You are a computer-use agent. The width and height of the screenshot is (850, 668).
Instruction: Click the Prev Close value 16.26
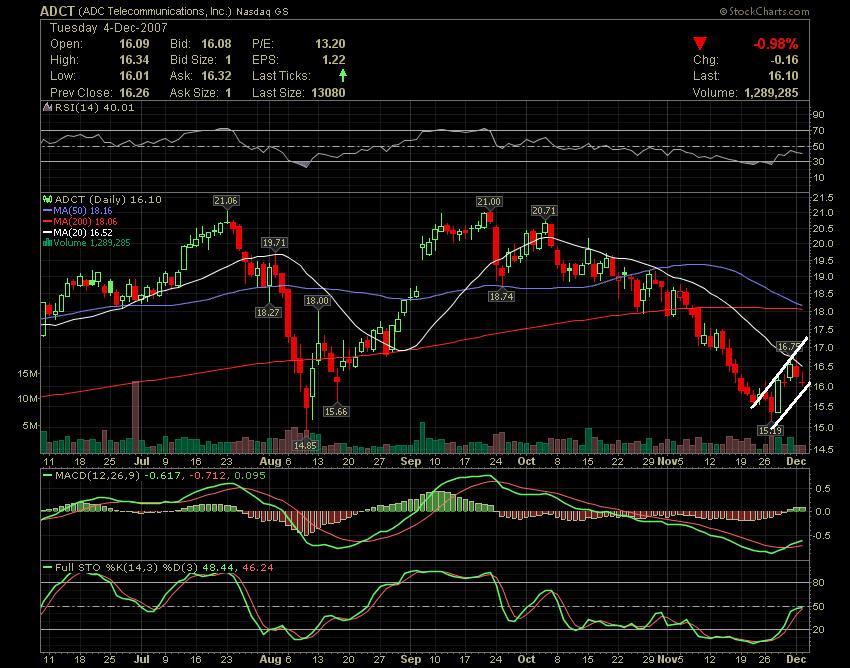point(134,93)
